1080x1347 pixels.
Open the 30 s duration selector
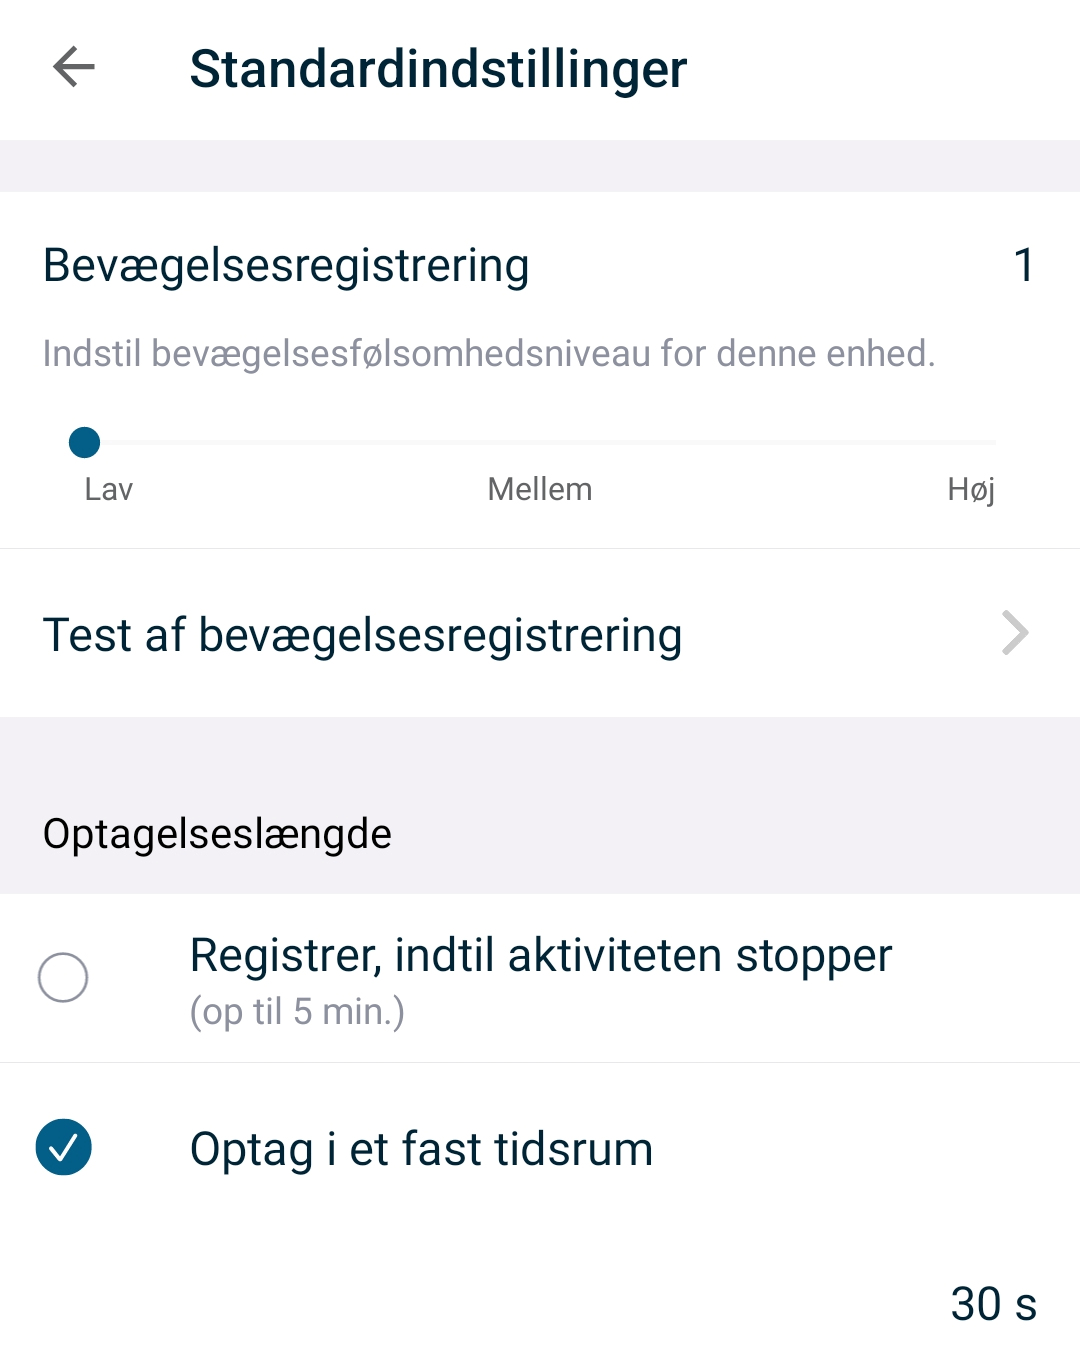[x=993, y=1304]
